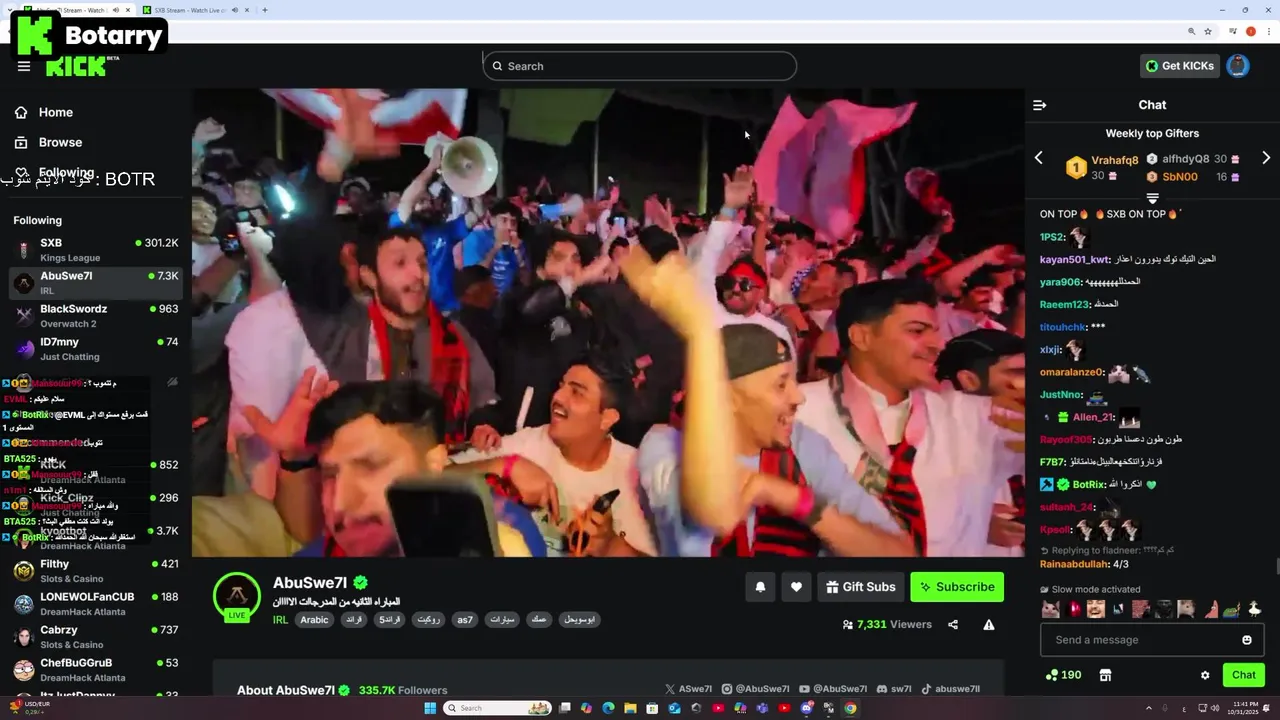Show next weekly top gifters
The width and height of the screenshot is (1280, 720).
[1266, 158]
